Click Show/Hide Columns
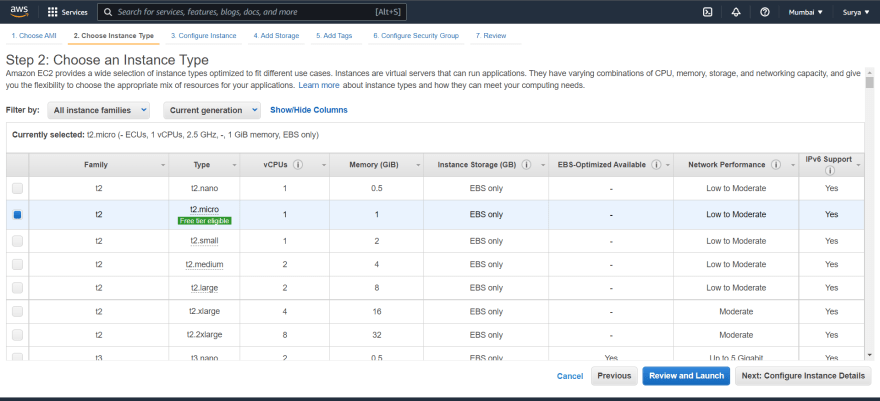 click(x=309, y=110)
